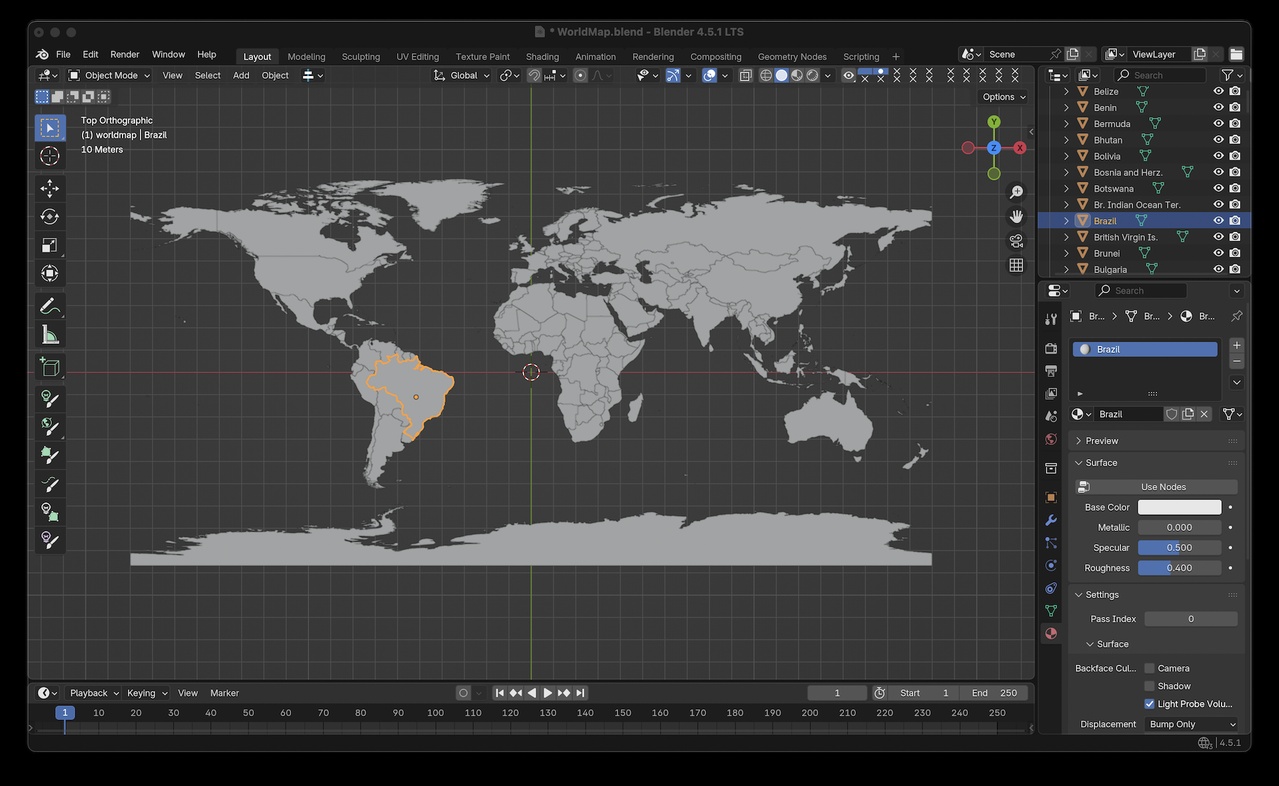The height and width of the screenshot is (786, 1279).
Task: Select the Rotate tool
Action: pyautogui.click(x=50, y=217)
